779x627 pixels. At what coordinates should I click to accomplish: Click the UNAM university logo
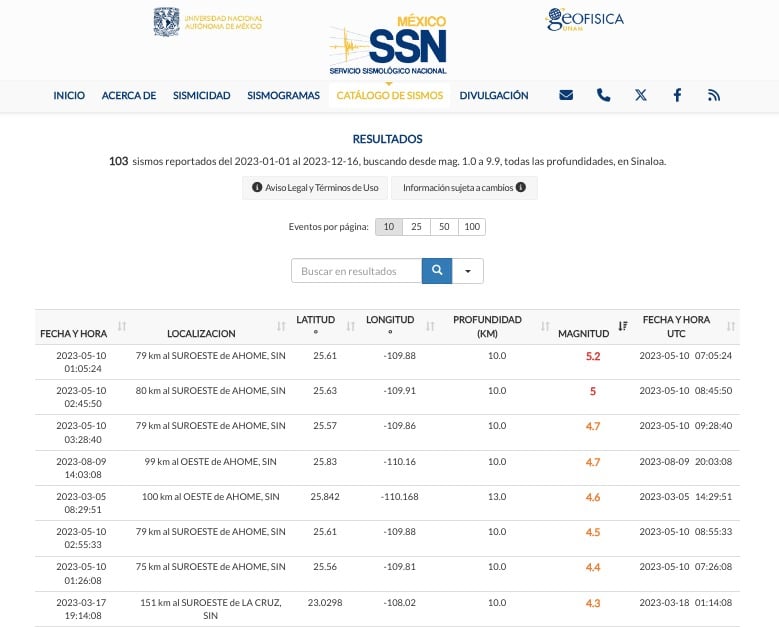tap(208, 22)
